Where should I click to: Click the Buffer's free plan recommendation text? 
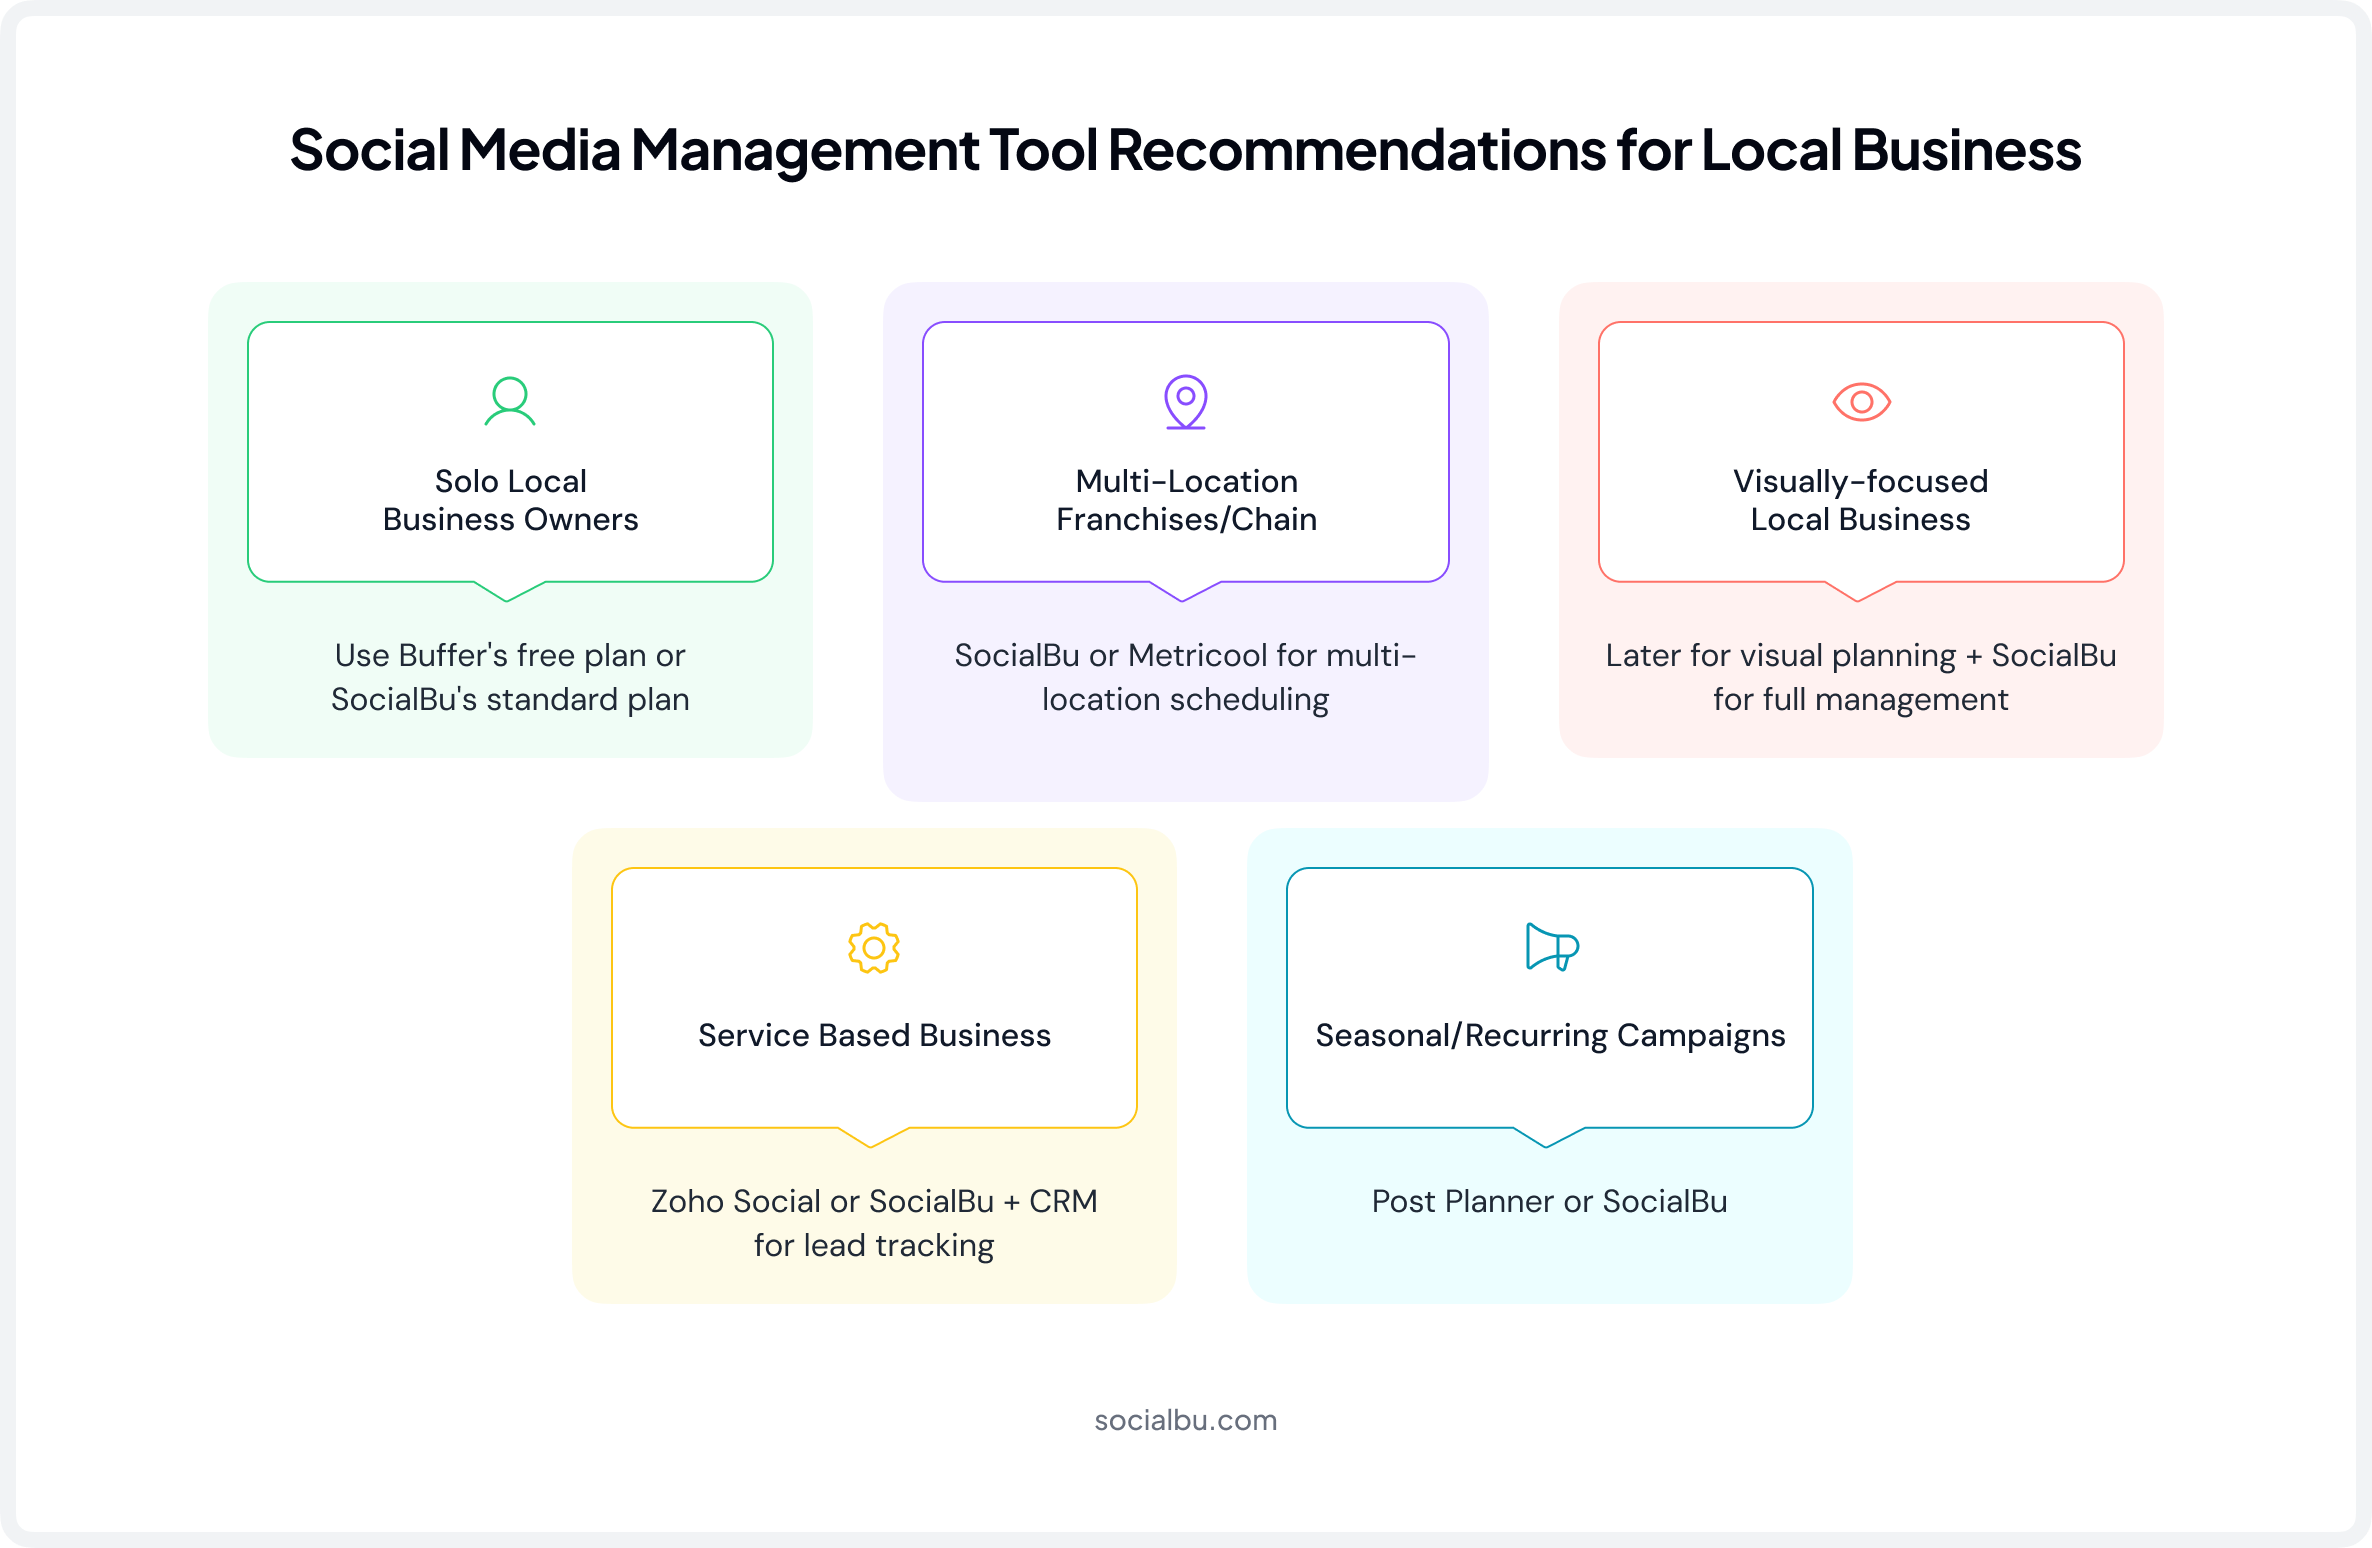pyautogui.click(x=510, y=677)
